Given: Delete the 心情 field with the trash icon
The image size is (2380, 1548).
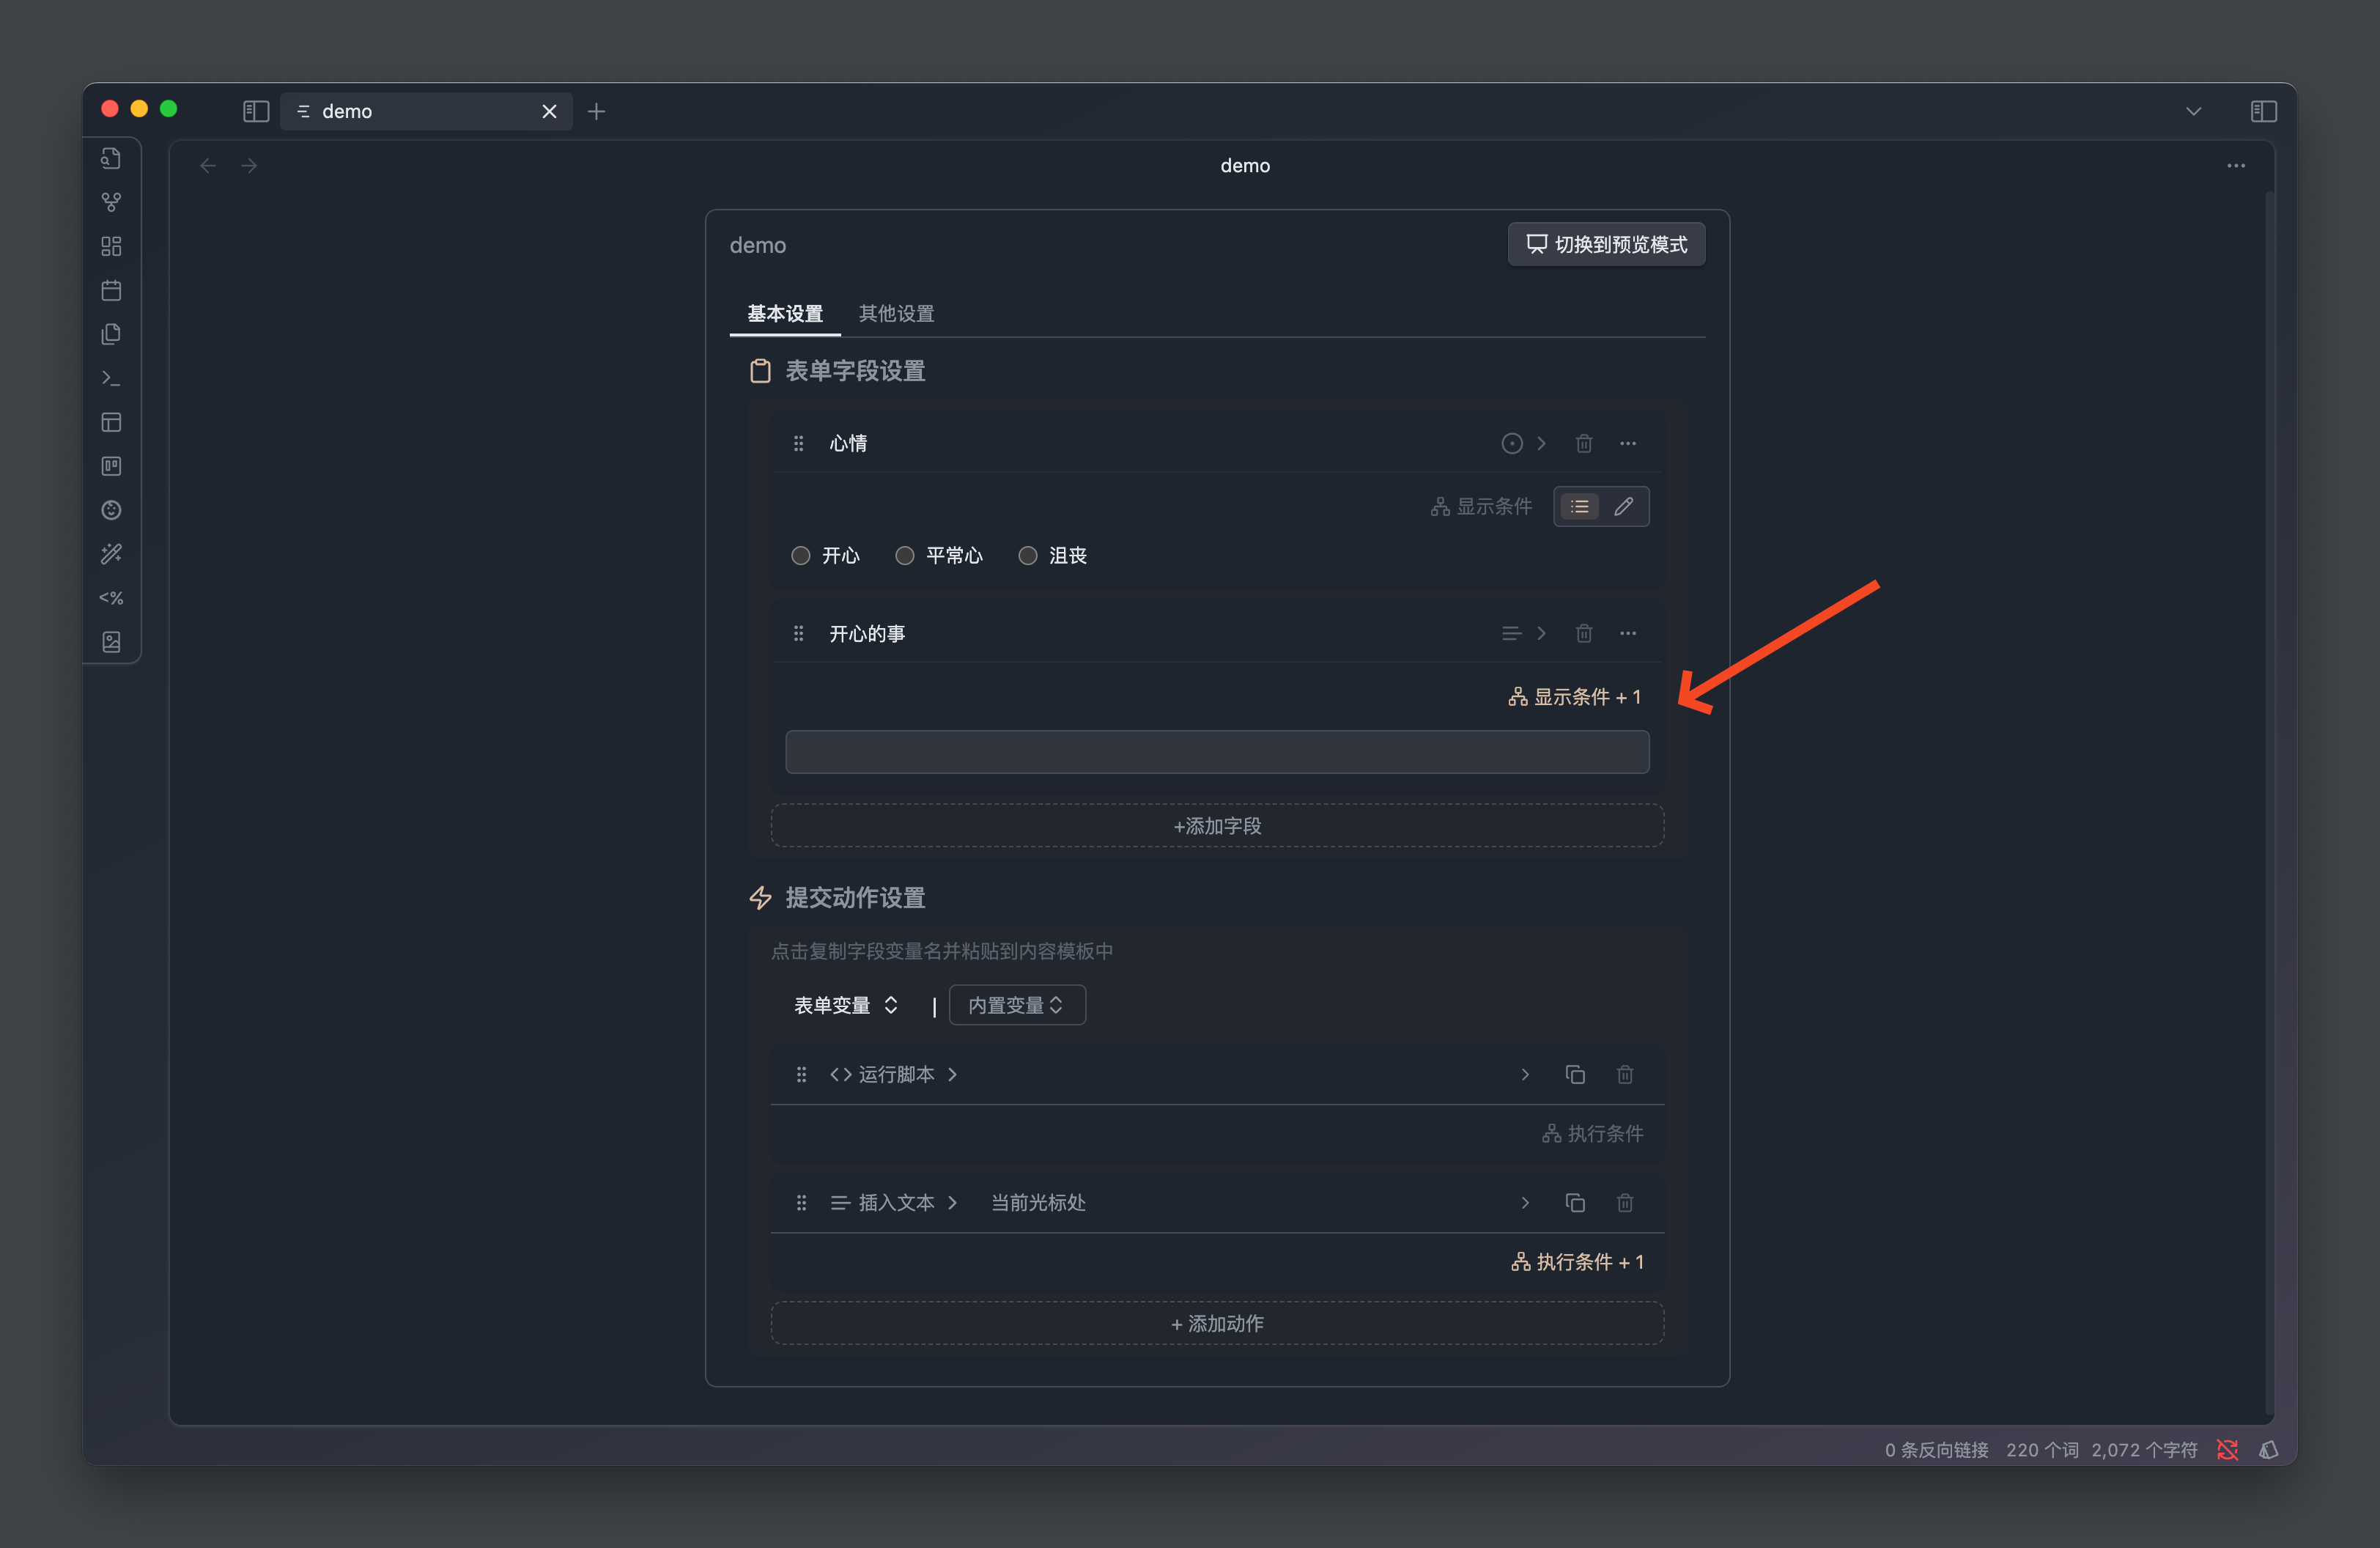Looking at the screenshot, I should pyautogui.click(x=1583, y=443).
